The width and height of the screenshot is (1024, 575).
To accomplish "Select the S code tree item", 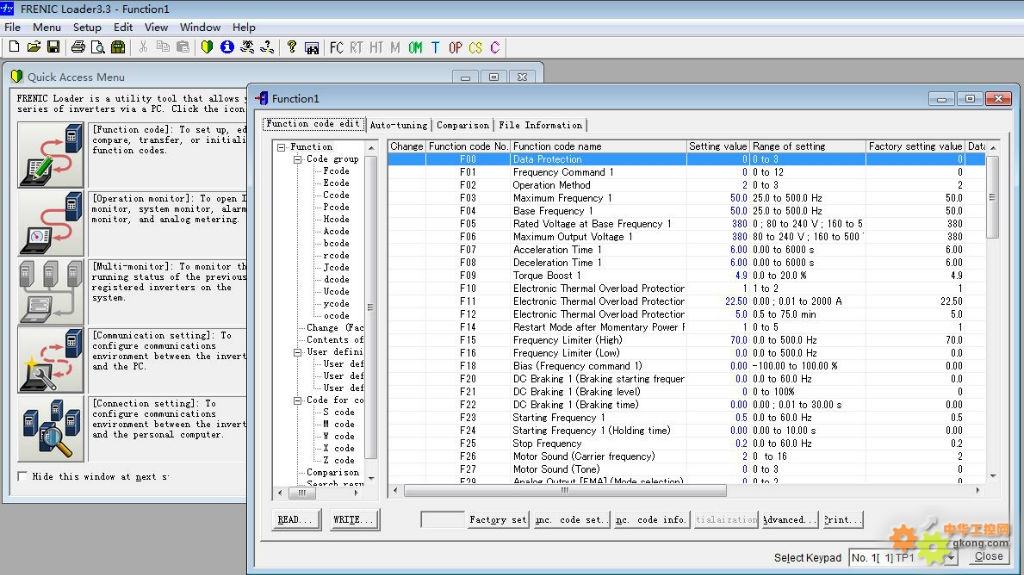I will pyautogui.click(x=338, y=412).
